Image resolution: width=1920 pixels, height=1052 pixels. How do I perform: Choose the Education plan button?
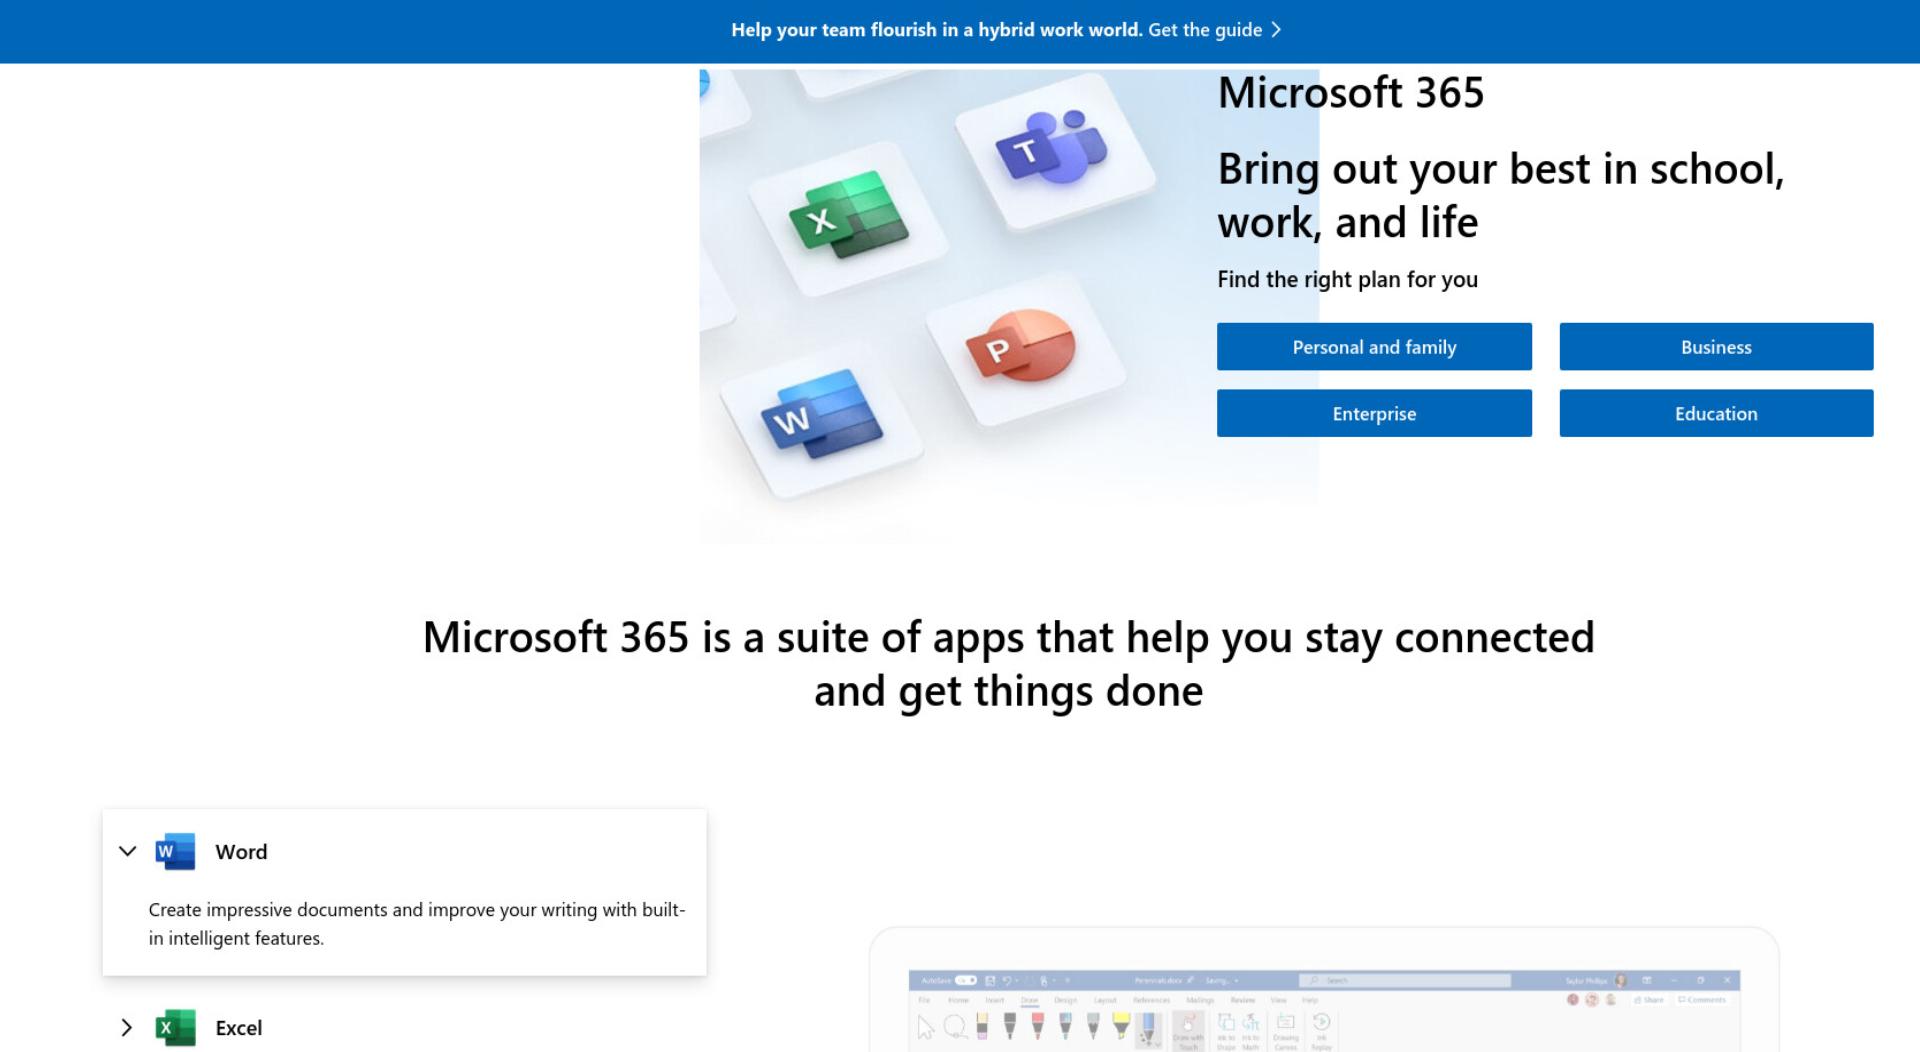[x=1716, y=413]
